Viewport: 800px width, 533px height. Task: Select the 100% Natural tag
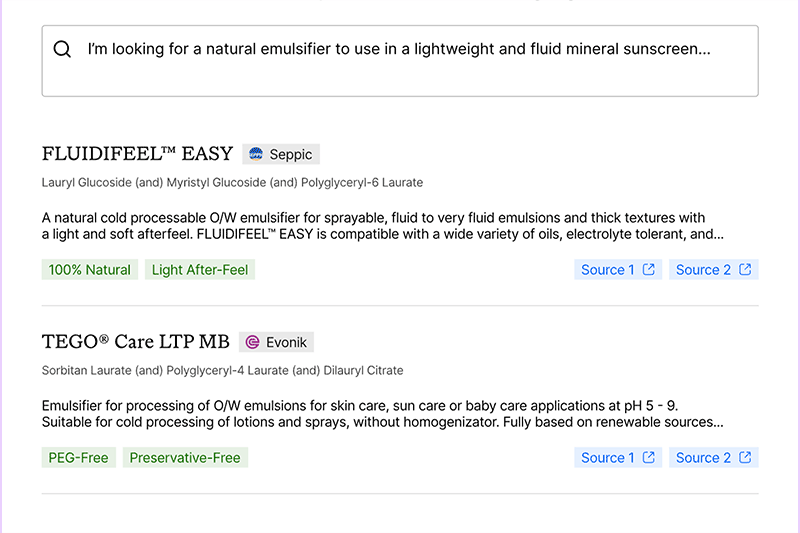[90, 269]
